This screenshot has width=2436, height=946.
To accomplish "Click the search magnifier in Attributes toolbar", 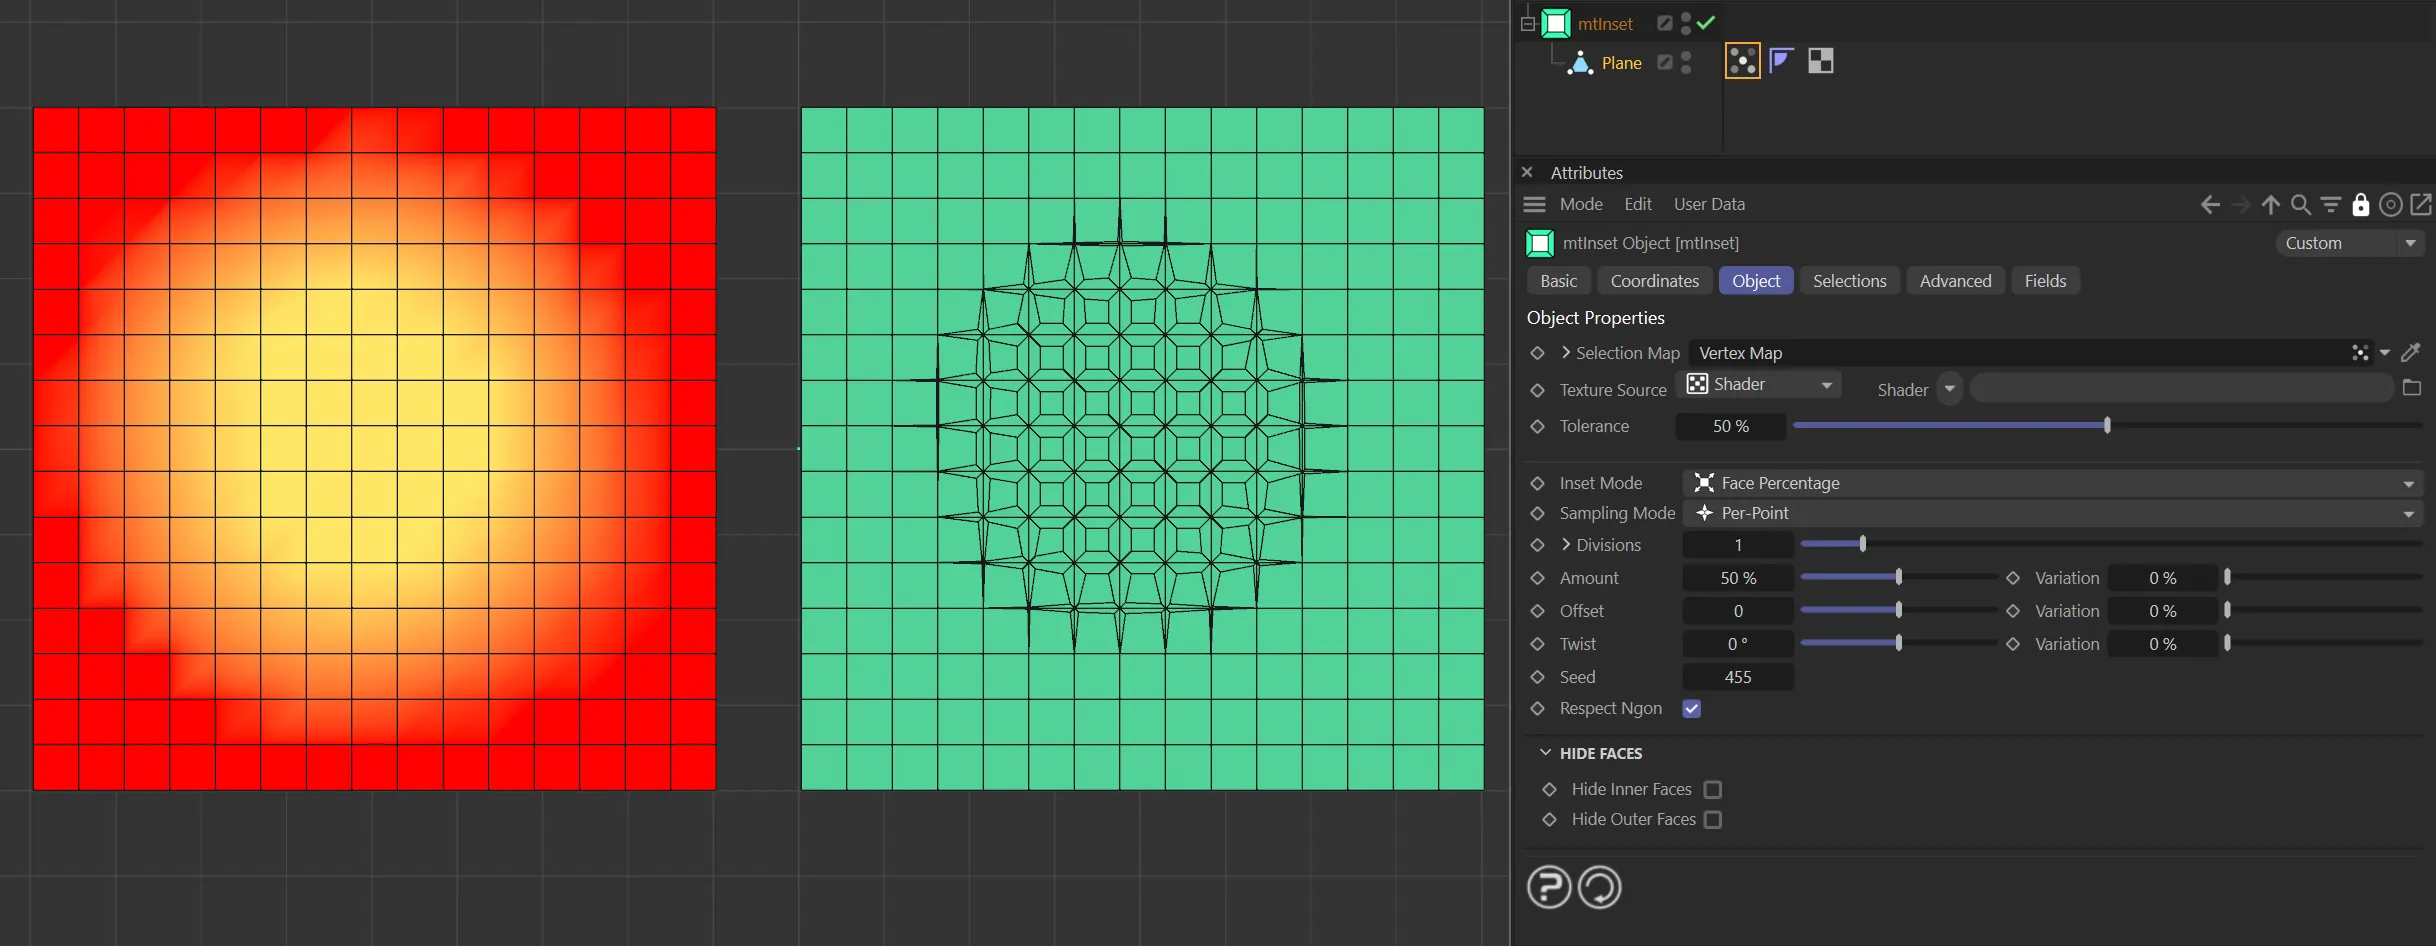I will 2300,205.
